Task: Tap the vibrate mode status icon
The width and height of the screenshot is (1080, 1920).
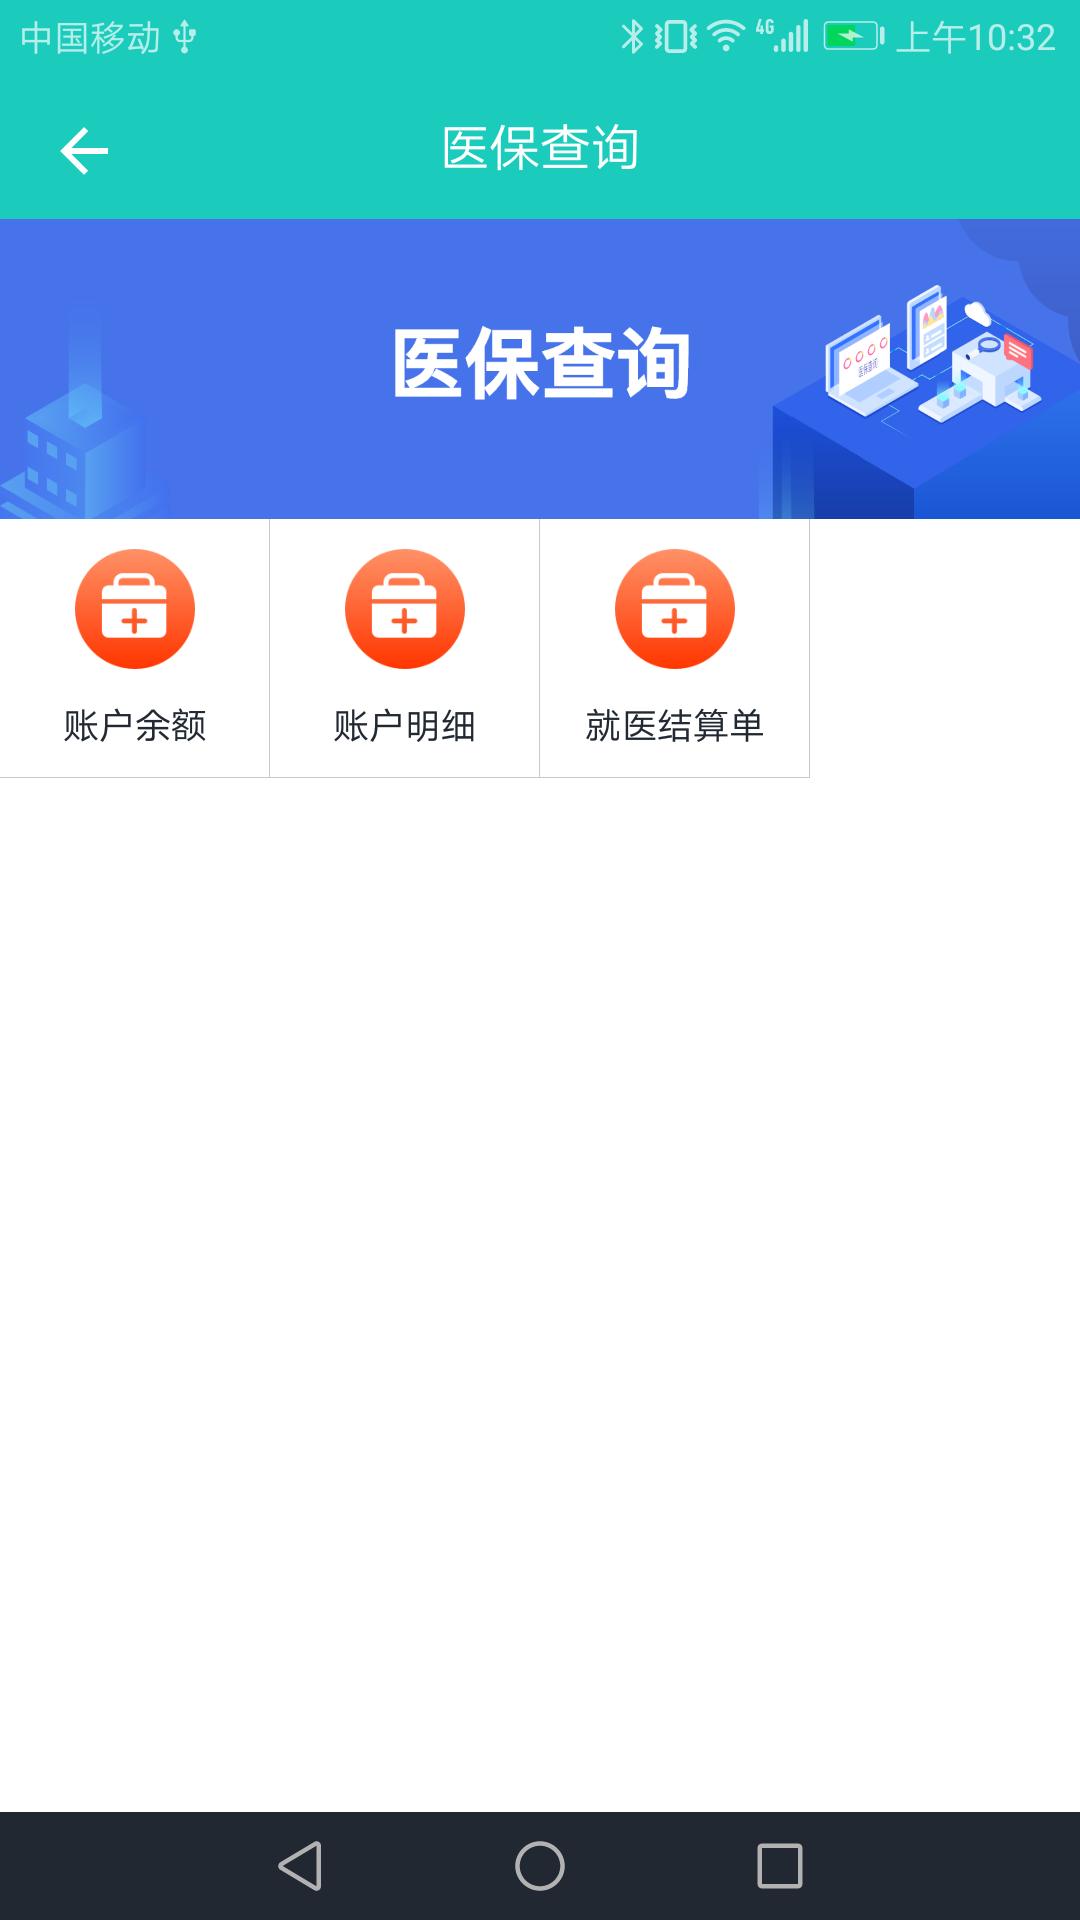Action: 676,37
